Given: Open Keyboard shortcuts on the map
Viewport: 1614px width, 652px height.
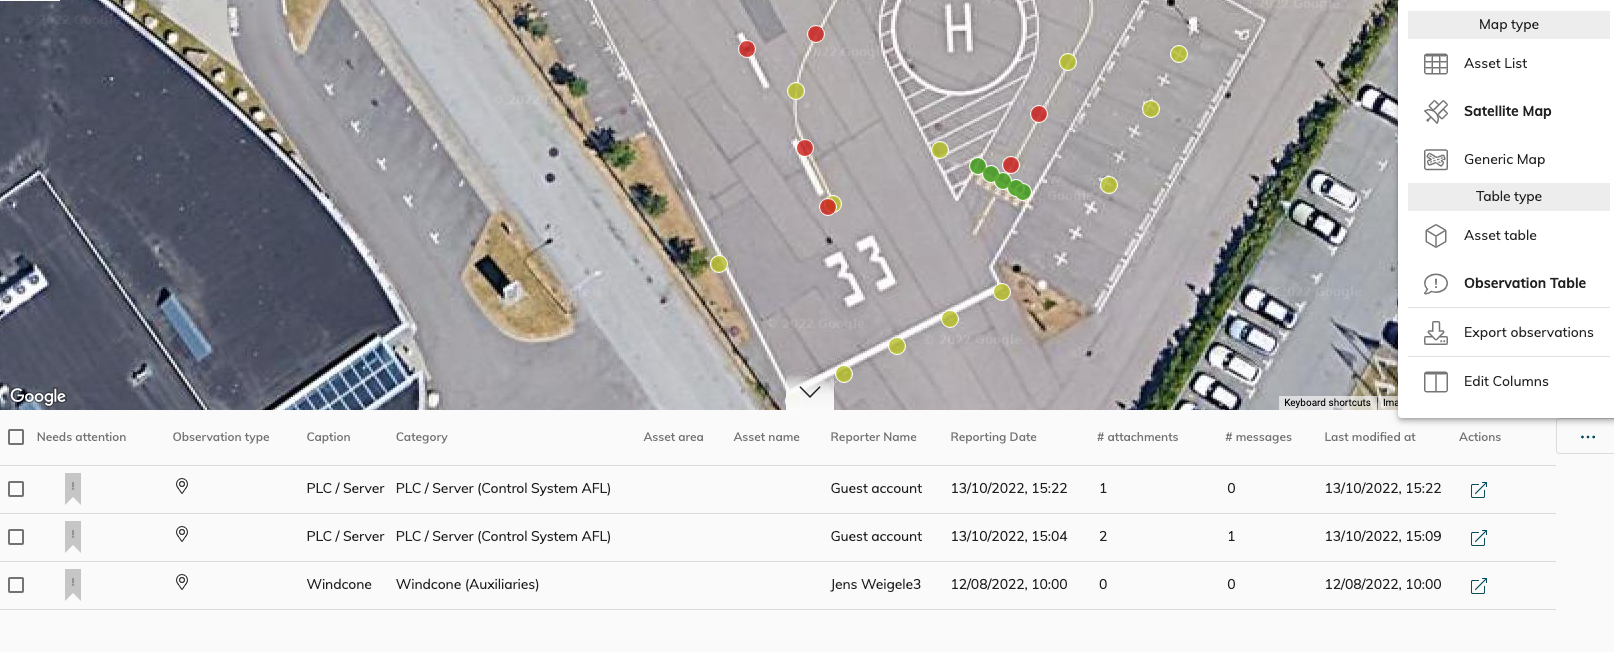Looking at the screenshot, I should (x=1327, y=403).
